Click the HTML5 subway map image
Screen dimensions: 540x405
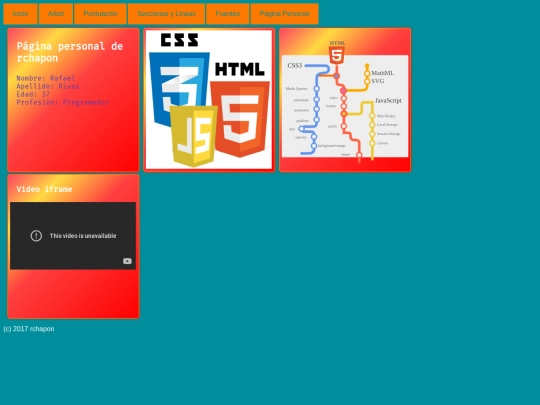tap(345, 102)
